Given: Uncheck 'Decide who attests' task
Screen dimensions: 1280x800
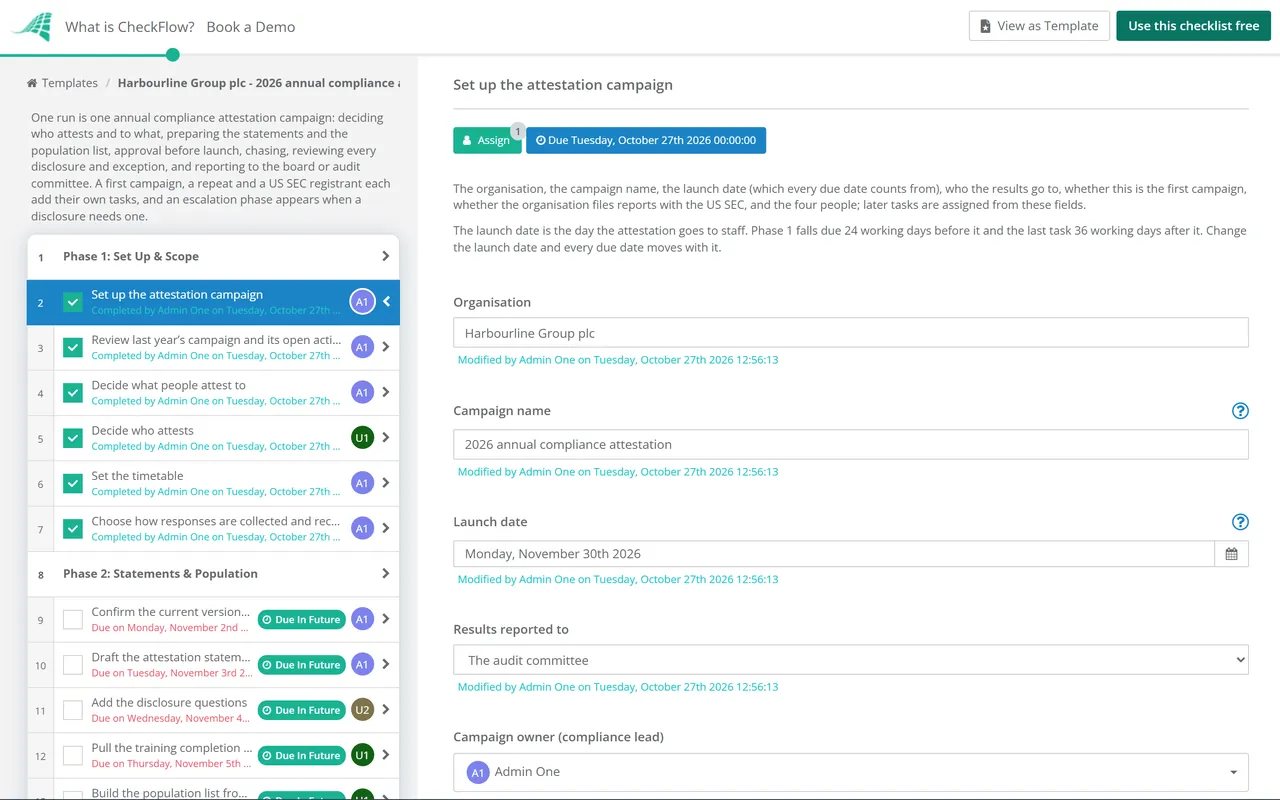Looking at the screenshot, I should (x=73, y=438).
